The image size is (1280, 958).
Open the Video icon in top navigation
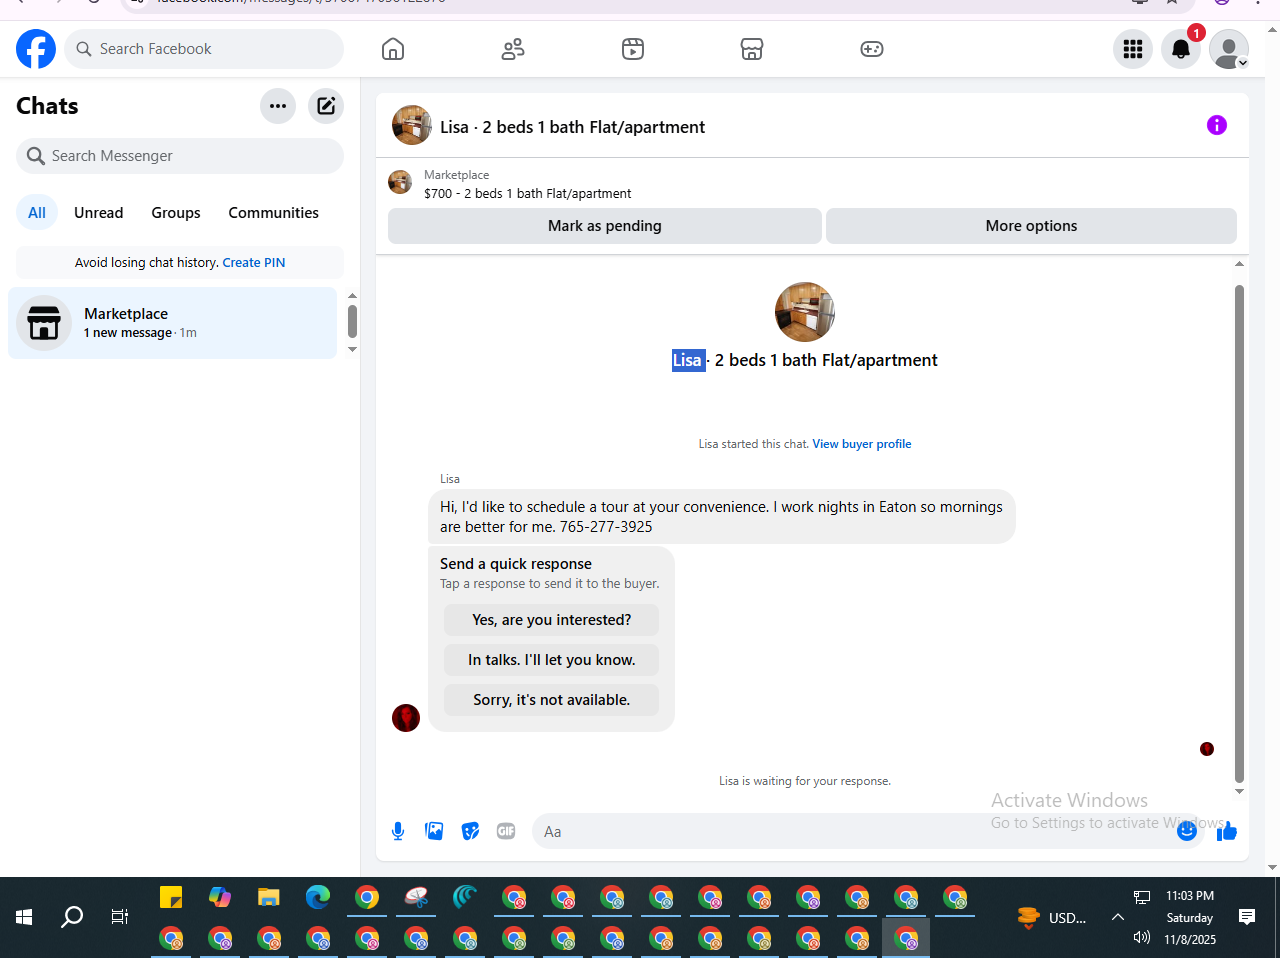point(633,49)
